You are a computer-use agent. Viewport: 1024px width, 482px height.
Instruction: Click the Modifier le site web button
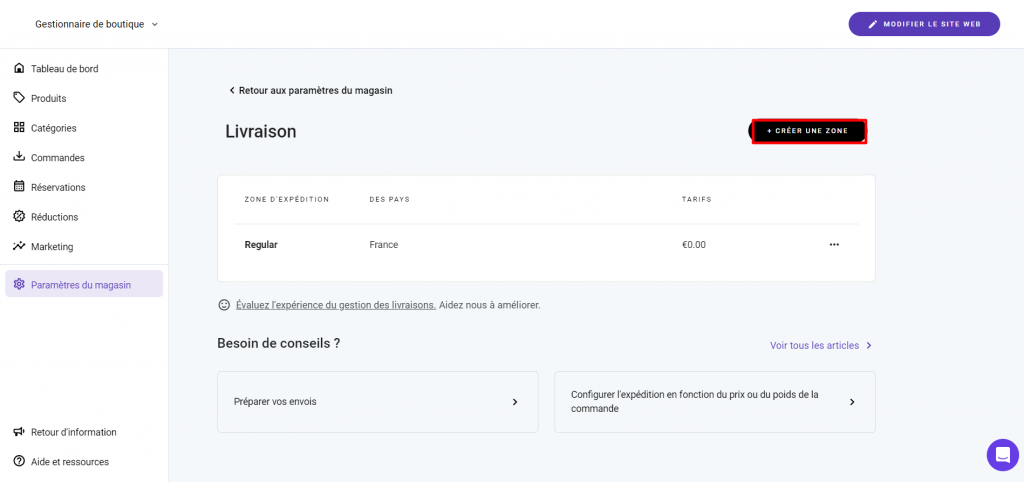pos(924,24)
